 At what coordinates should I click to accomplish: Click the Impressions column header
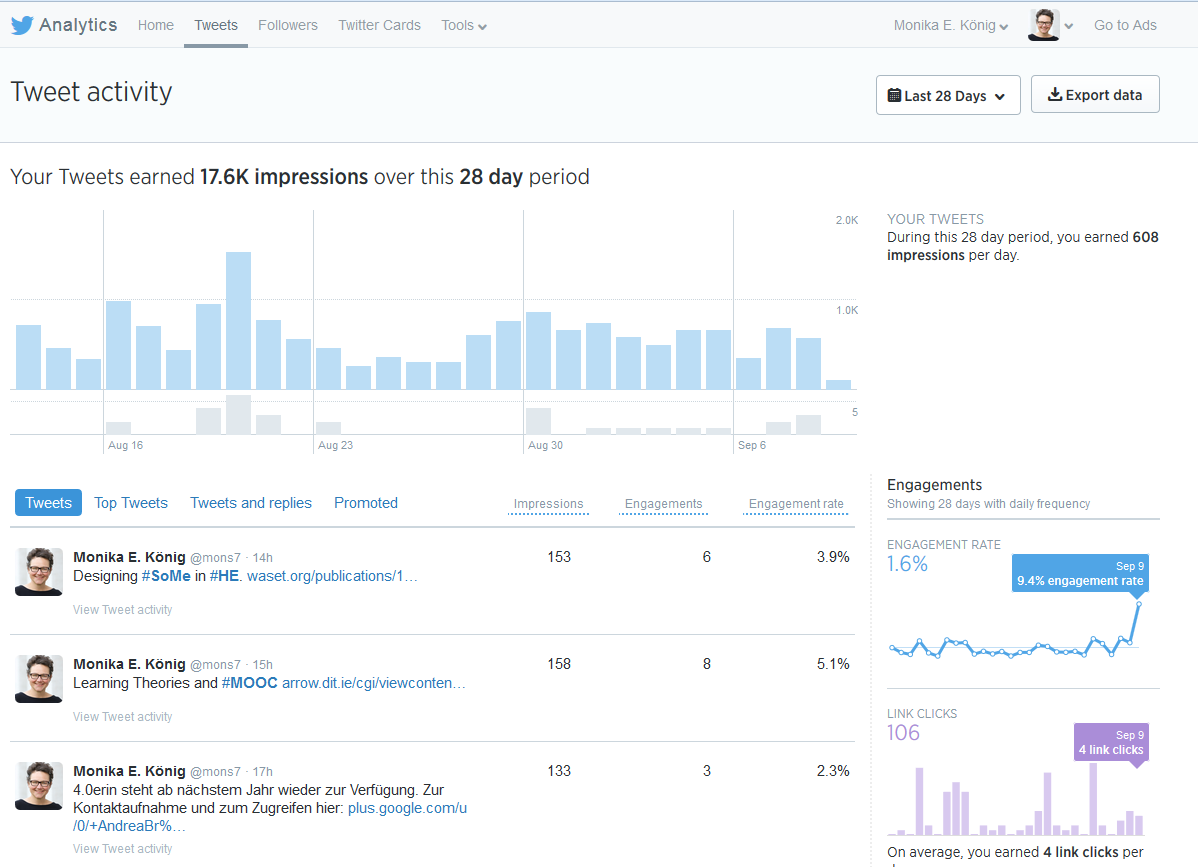tap(548, 504)
